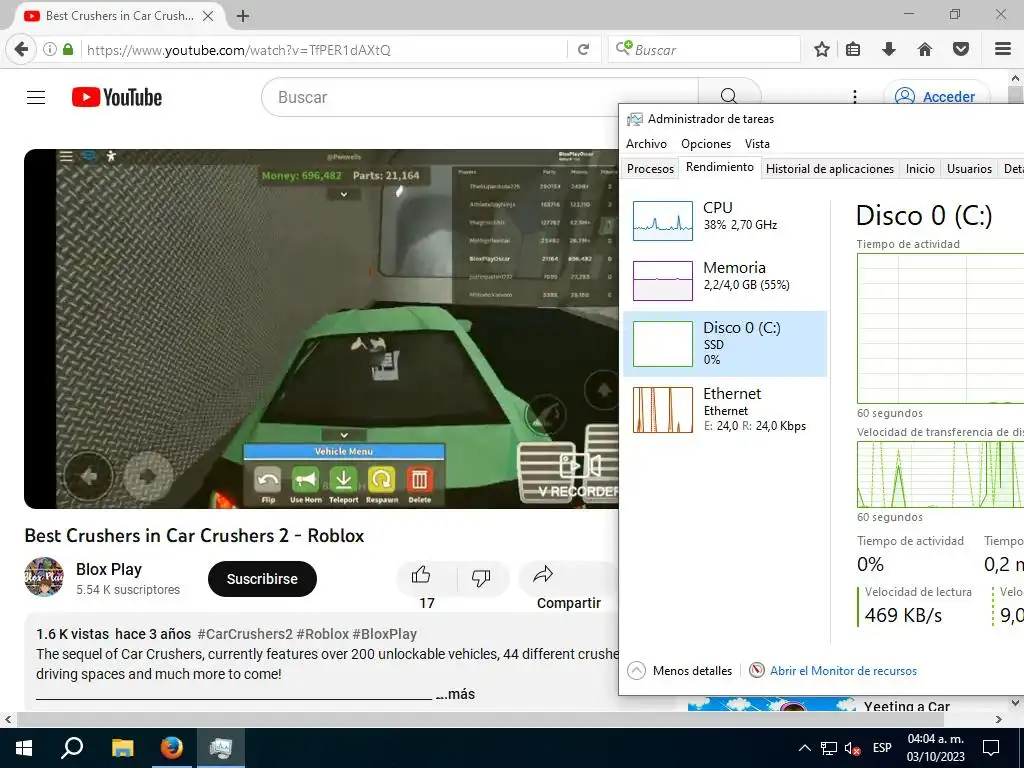Open the #CarCrushers2 hashtag link

tap(245, 634)
